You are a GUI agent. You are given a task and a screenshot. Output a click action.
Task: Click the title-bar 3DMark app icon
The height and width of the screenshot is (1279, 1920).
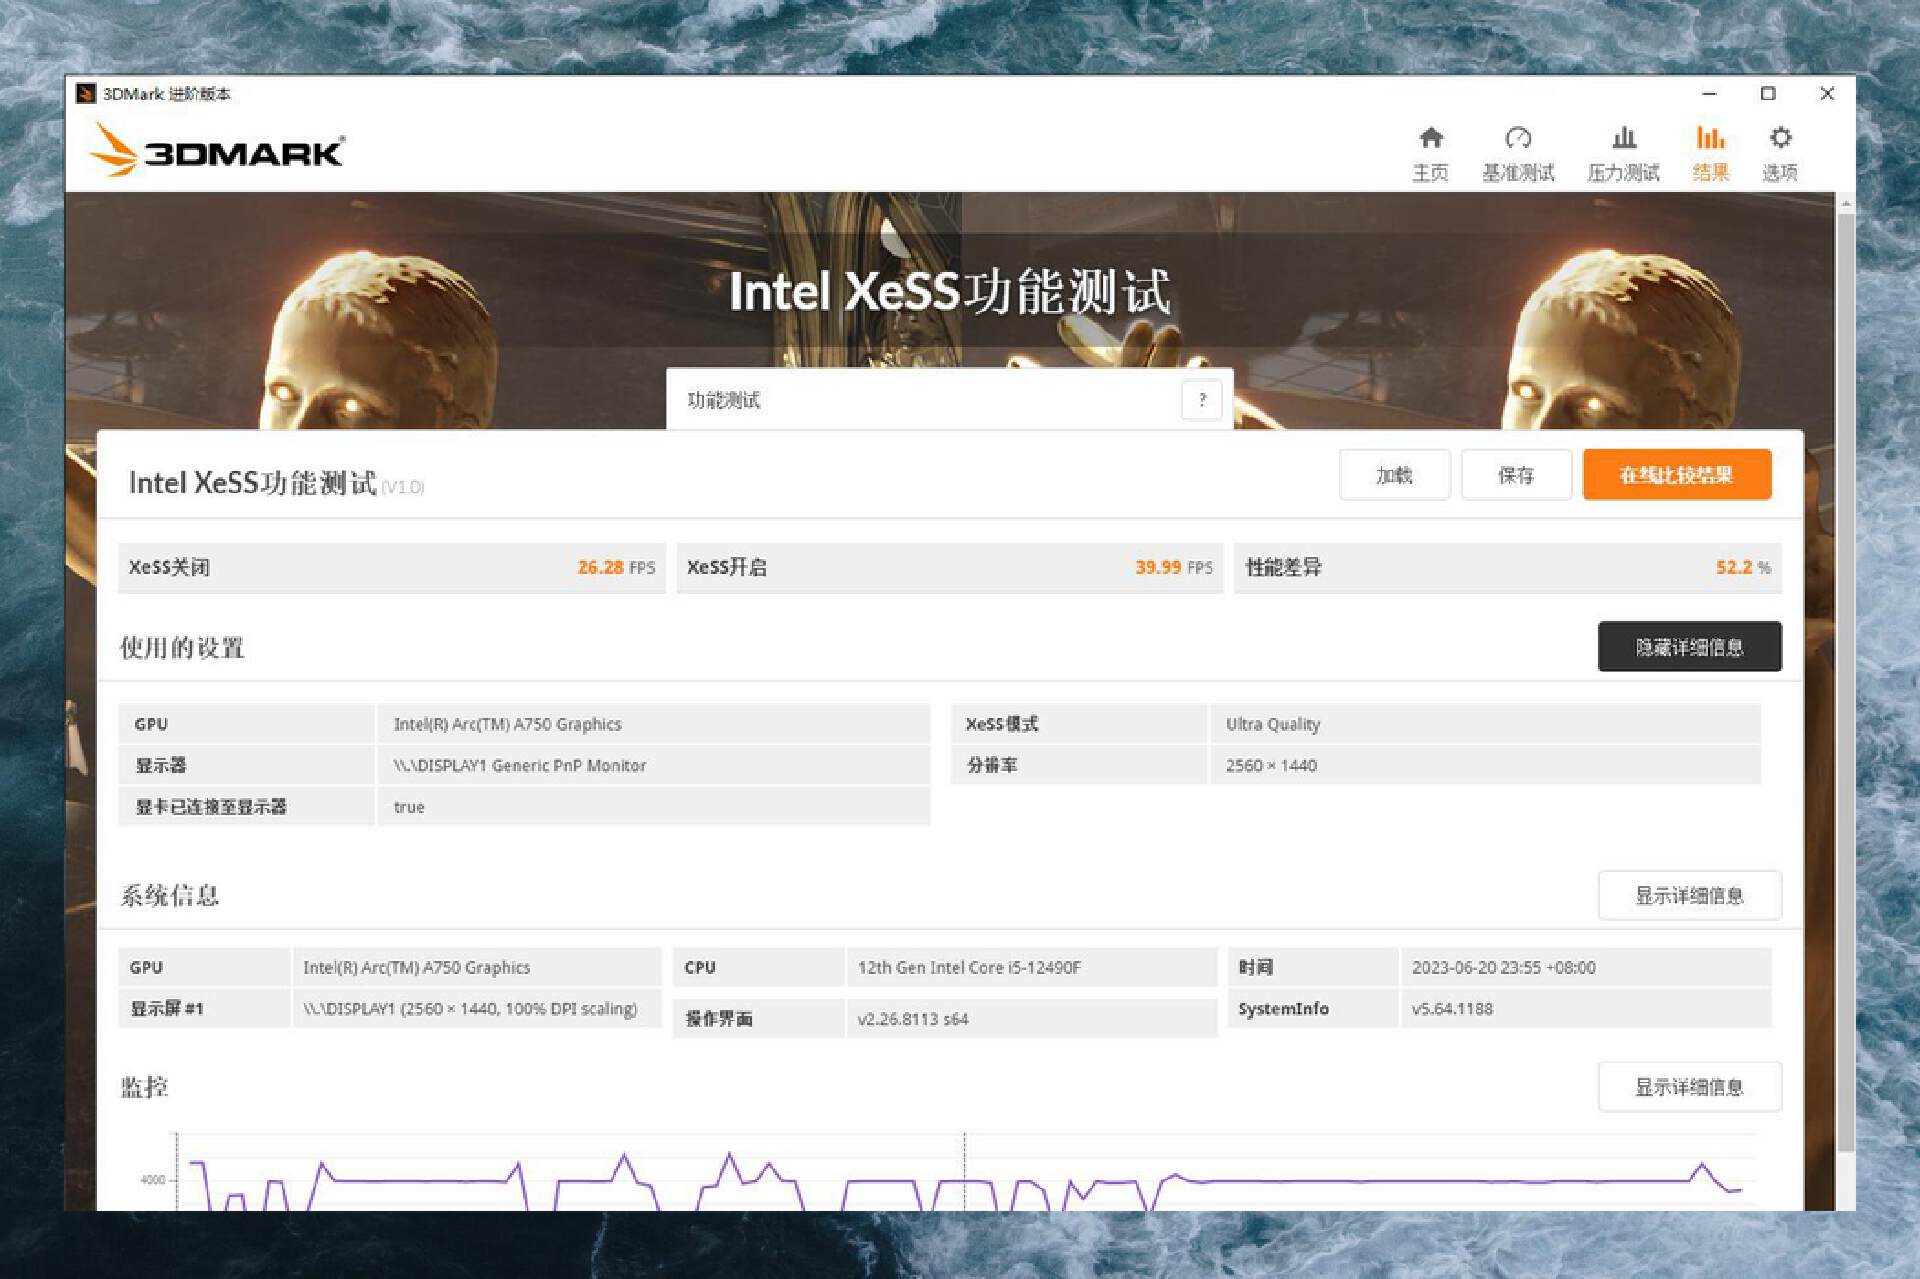87,93
